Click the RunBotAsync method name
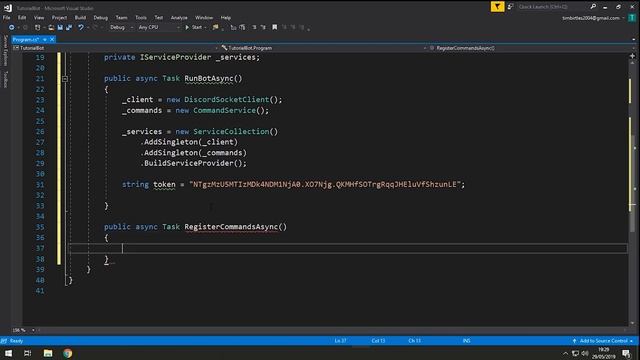The height and width of the screenshot is (360, 640). pyautogui.click(x=209, y=78)
